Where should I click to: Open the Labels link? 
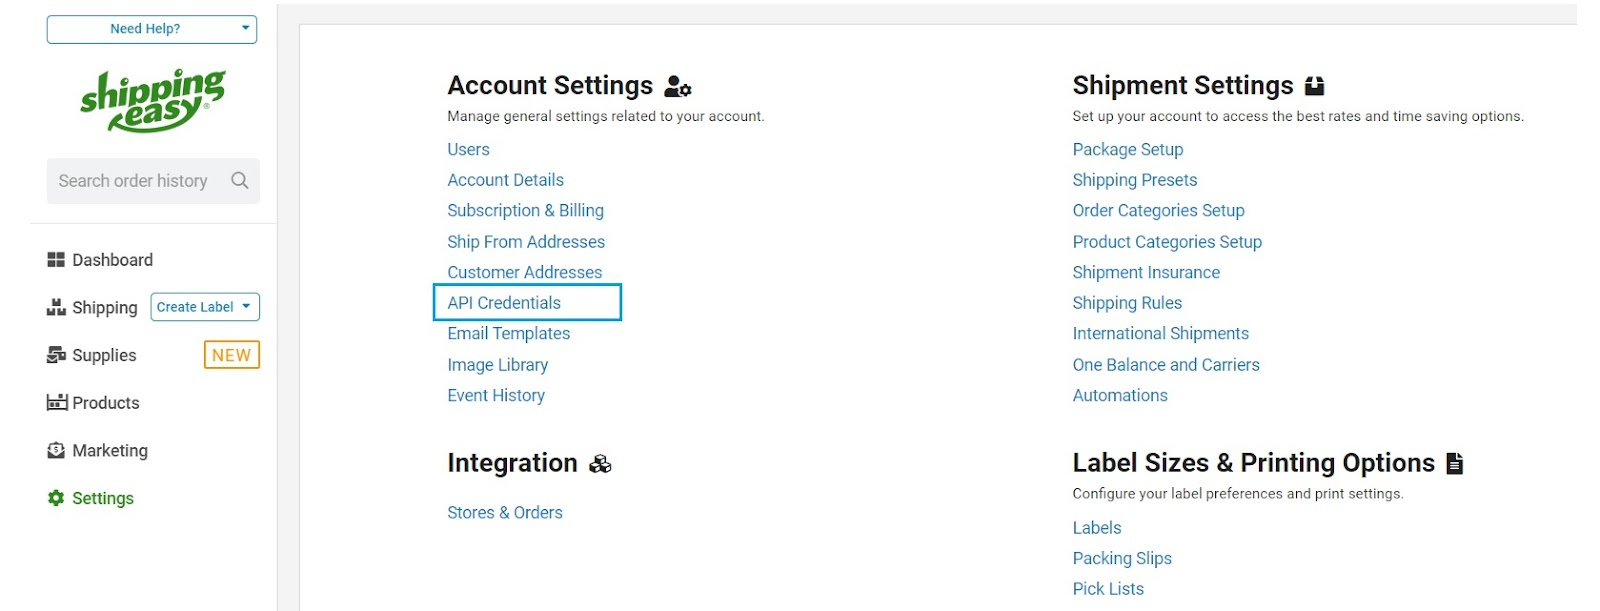pyautogui.click(x=1097, y=528)
